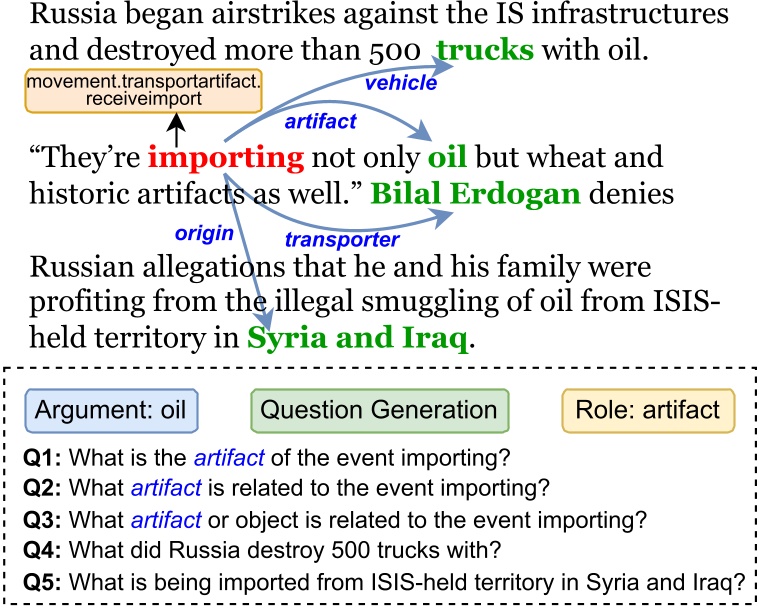Click the green "Question Generation" box
Screen dimensions: 759x608
380,409
